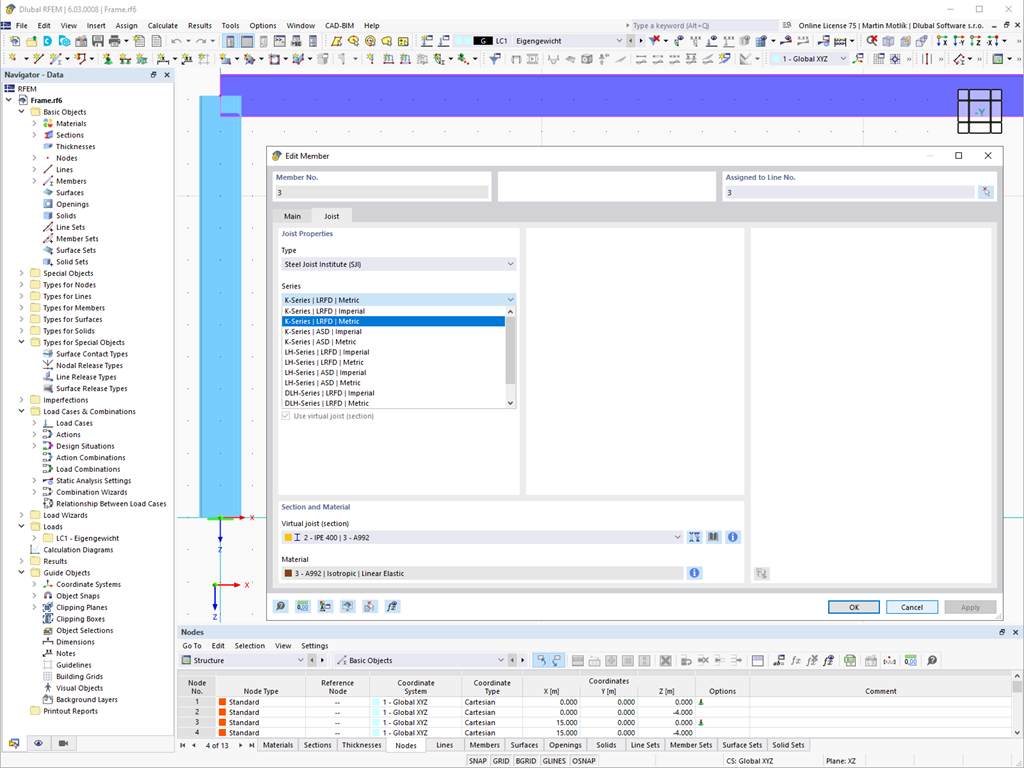Click orange color swatch of IPE 400 section

tap(288, 537)
